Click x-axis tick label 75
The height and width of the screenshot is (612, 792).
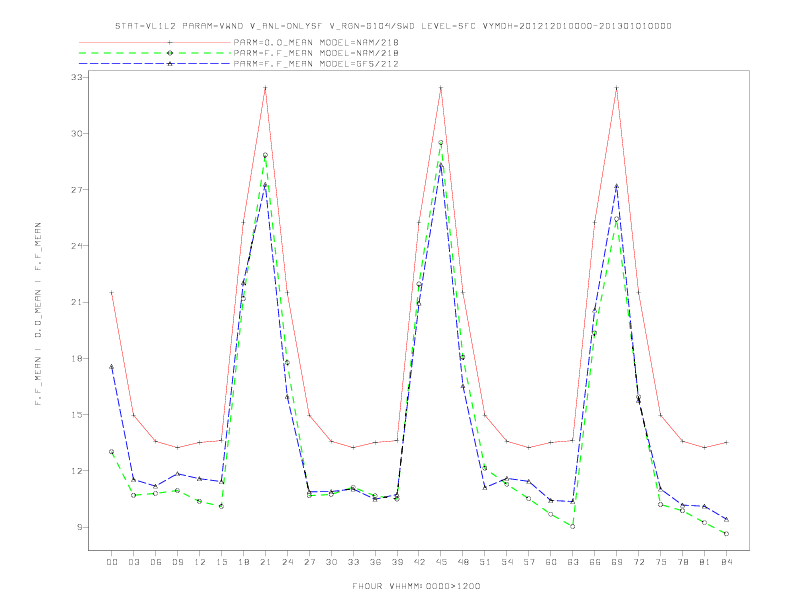coord(661,562)
